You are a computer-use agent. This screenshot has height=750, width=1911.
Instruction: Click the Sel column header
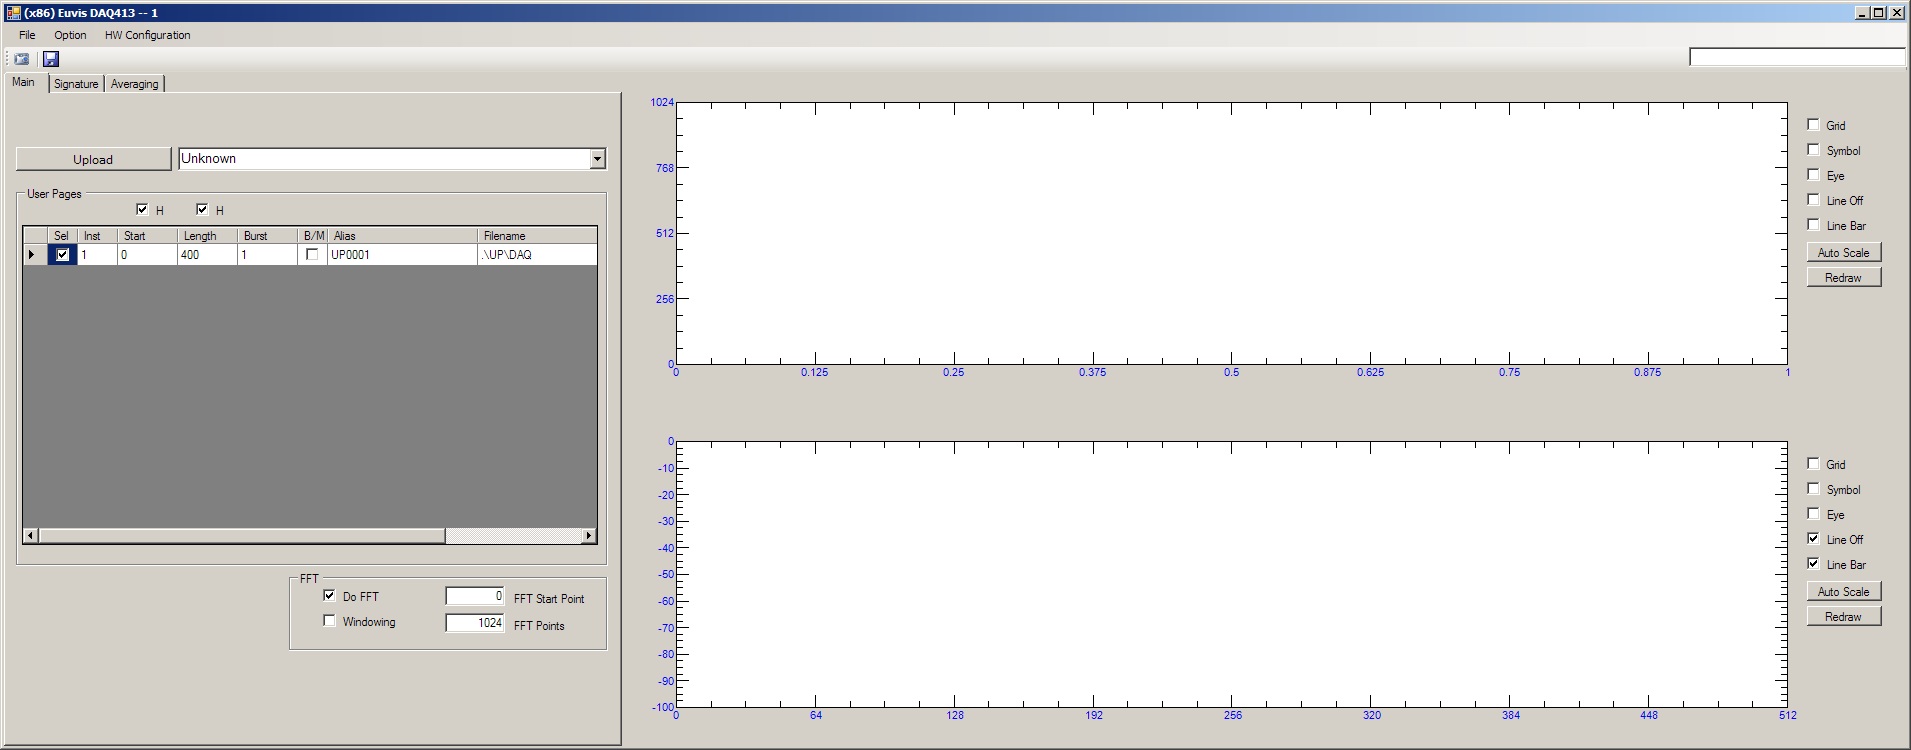pyautogui.click(x=62, y=236)
